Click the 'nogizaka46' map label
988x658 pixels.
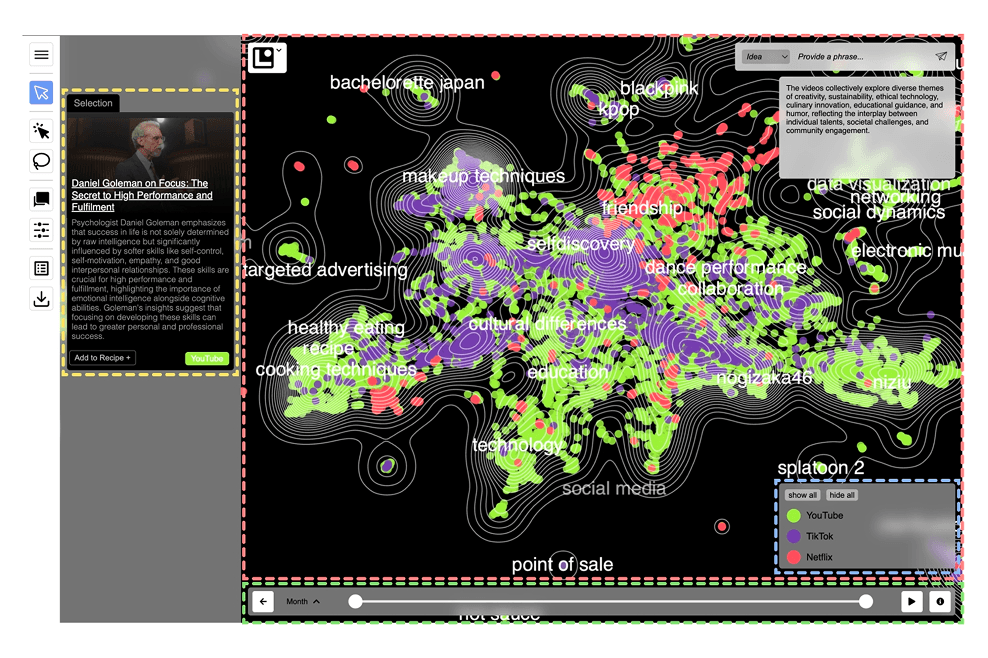tap(764, 378)
